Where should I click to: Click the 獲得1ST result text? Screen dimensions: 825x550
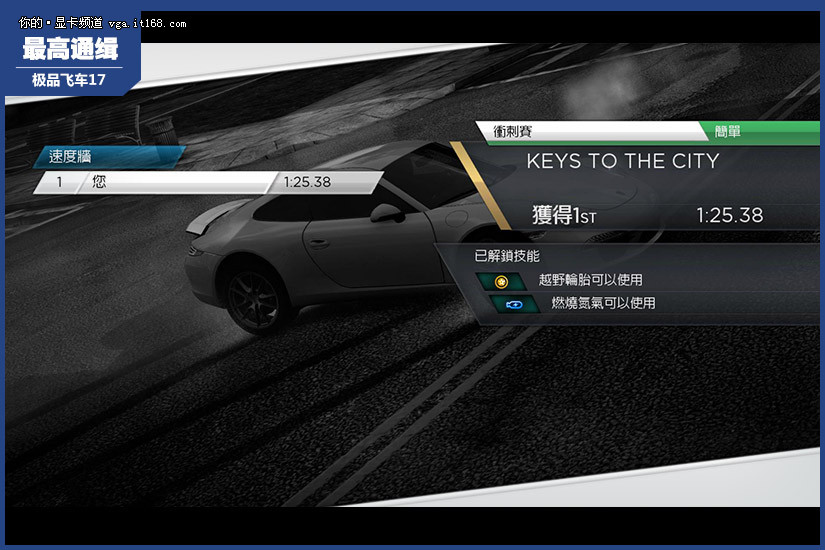pyautogui.click(x=564, y=215)
